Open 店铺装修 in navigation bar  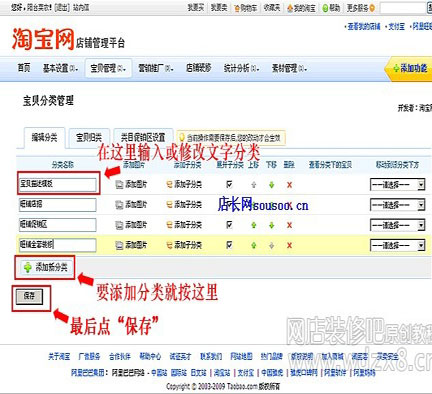(198, 68)
